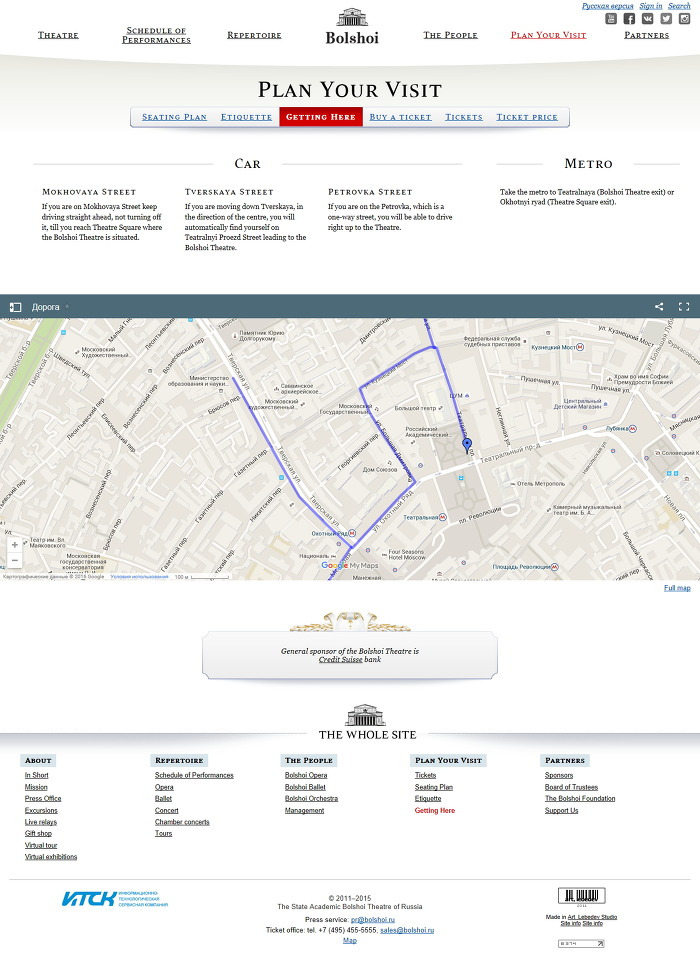The width and height of the screenshot is (700, 959).
Task: Open the Art. Lebedev Studio link
Action: tap(592, 917)
